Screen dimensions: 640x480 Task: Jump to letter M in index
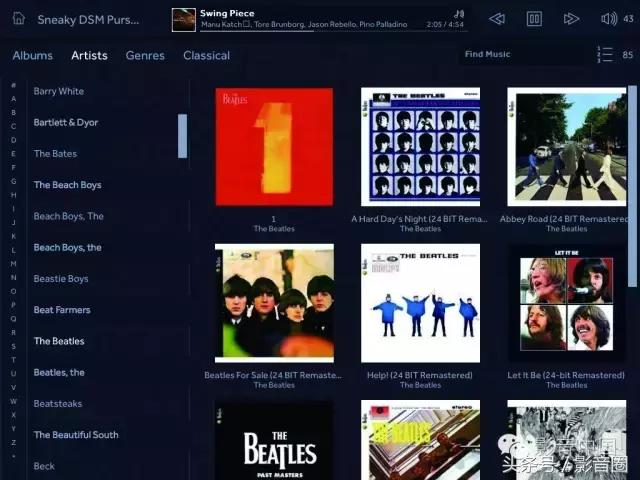click(x=13, y=264)
